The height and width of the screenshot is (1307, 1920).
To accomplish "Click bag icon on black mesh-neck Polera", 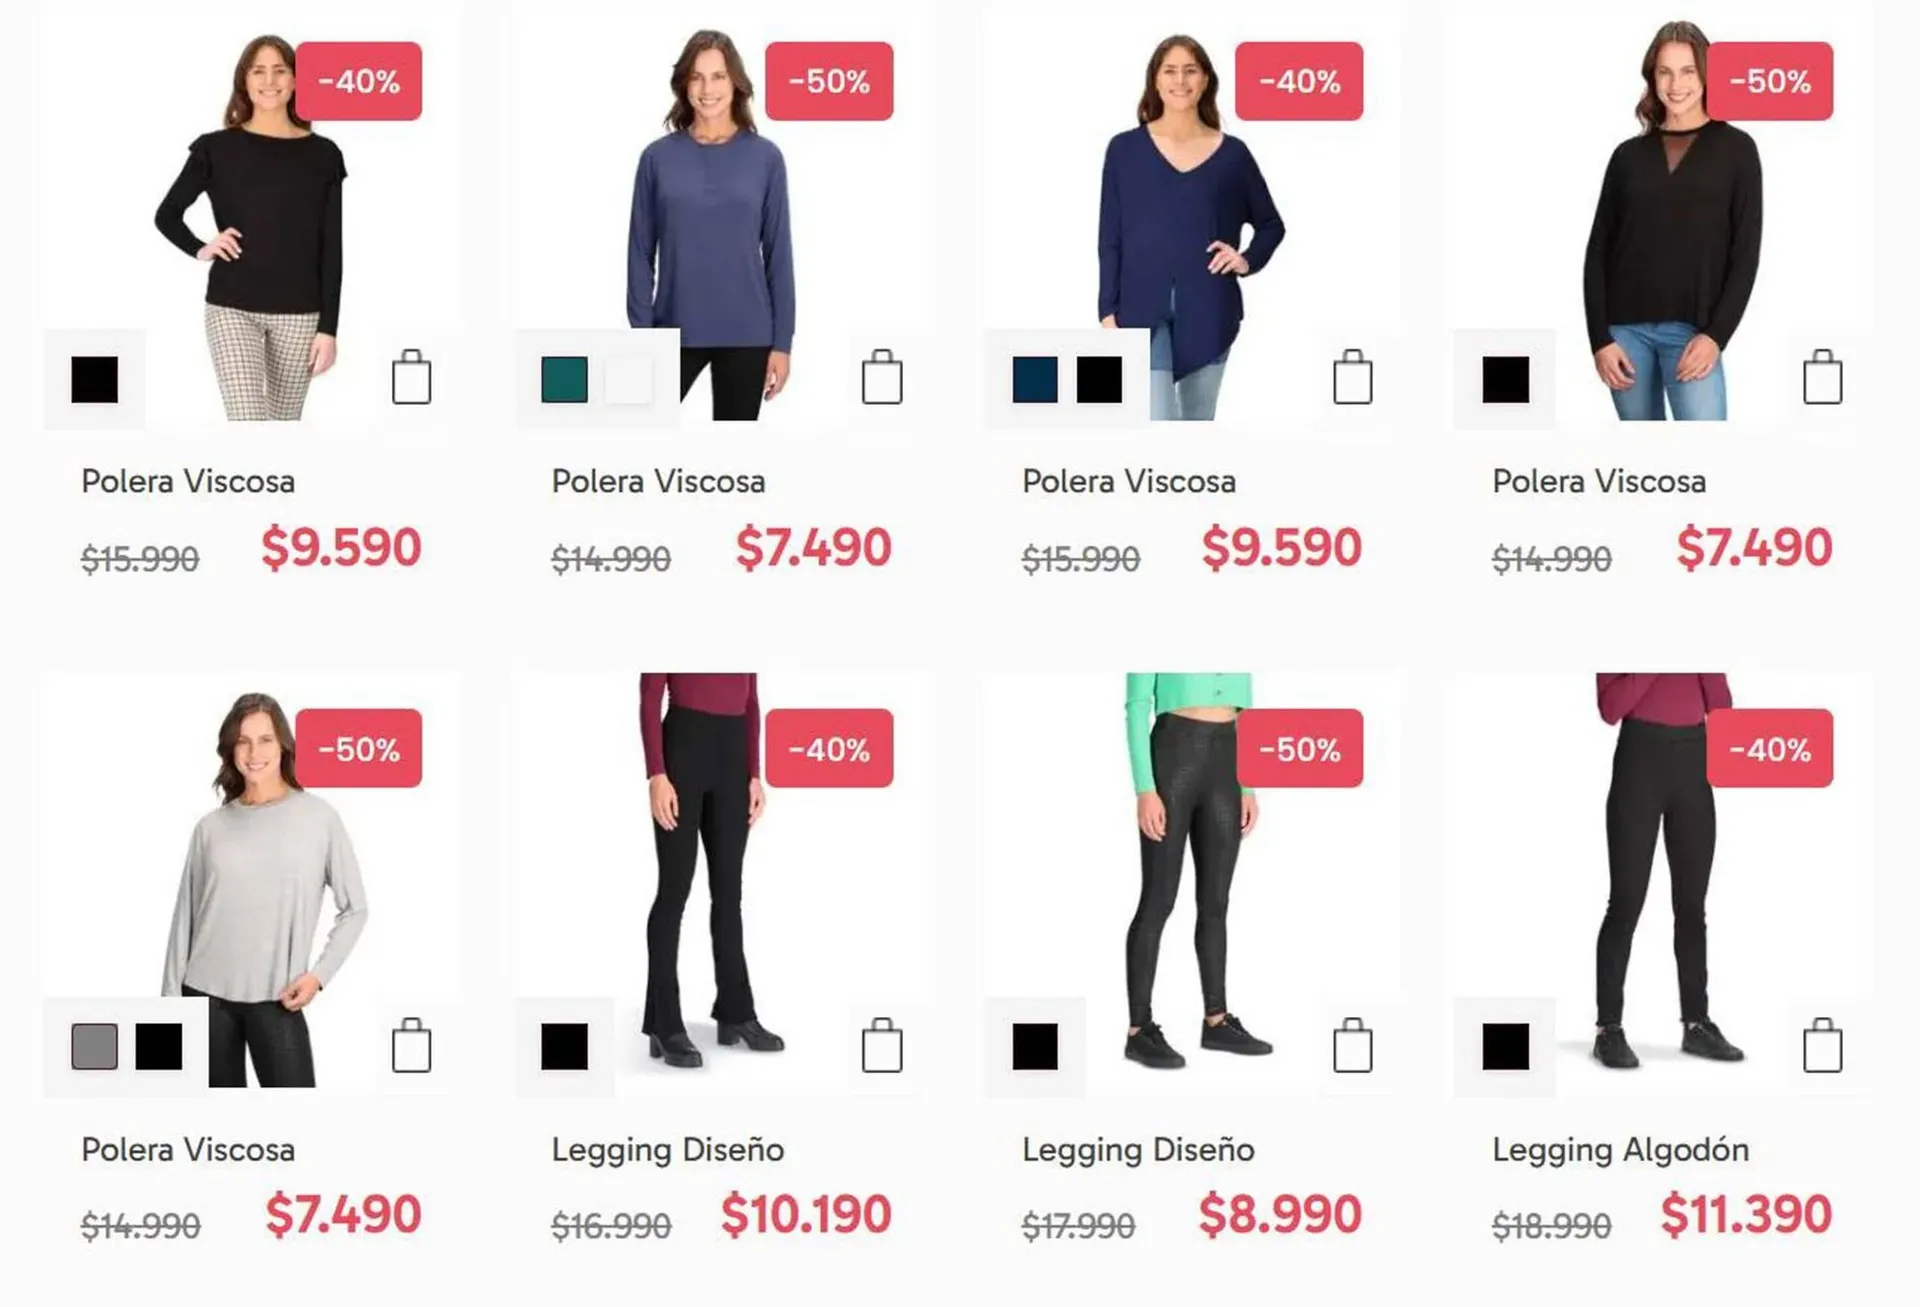I will (1822, 377).
